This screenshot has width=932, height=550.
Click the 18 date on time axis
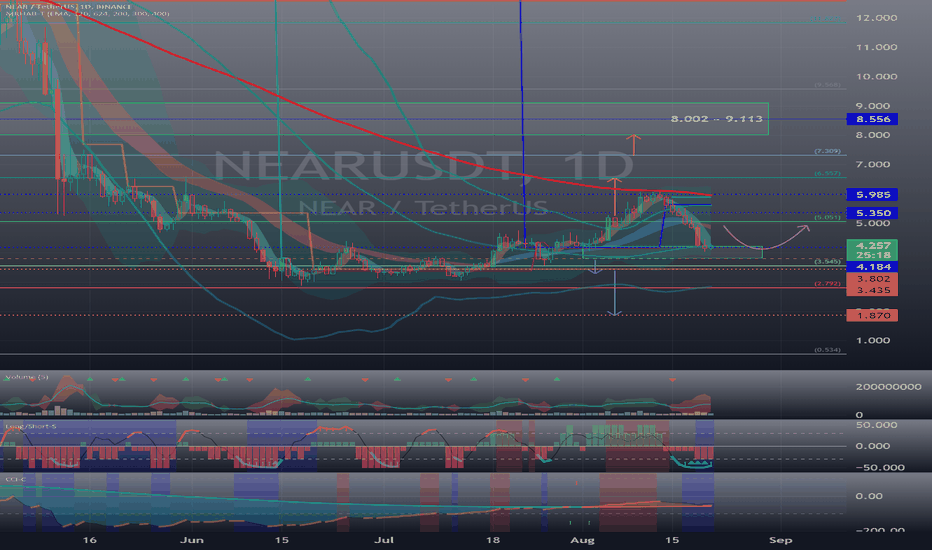(492, 540)
